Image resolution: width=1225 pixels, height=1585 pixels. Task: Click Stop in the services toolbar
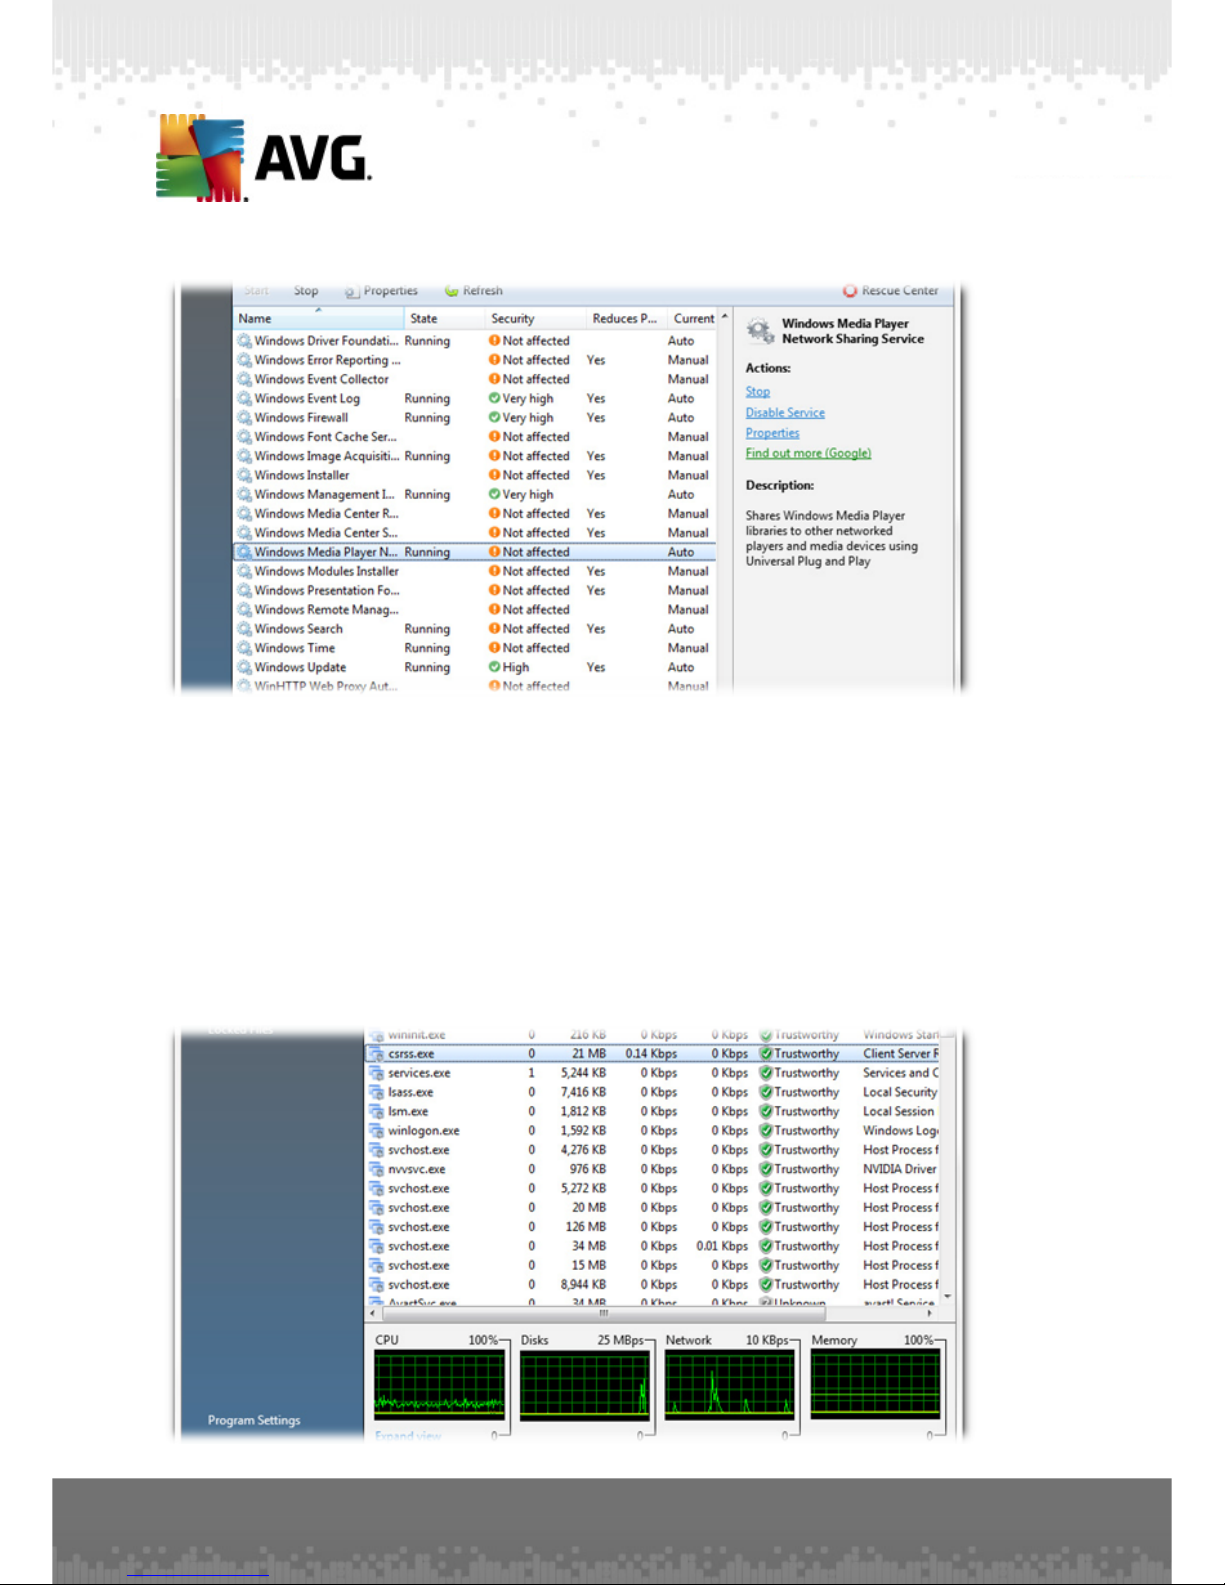click(306, 291)
